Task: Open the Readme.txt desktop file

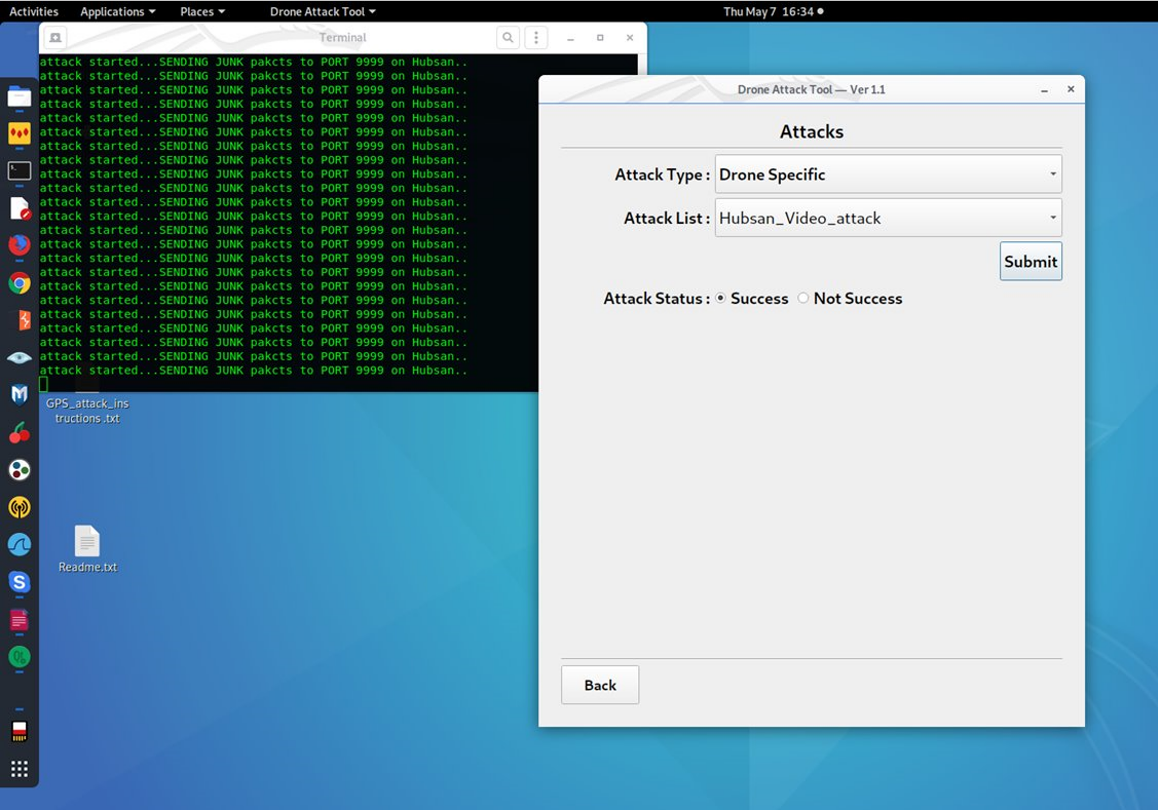Action: pos(87,549)
